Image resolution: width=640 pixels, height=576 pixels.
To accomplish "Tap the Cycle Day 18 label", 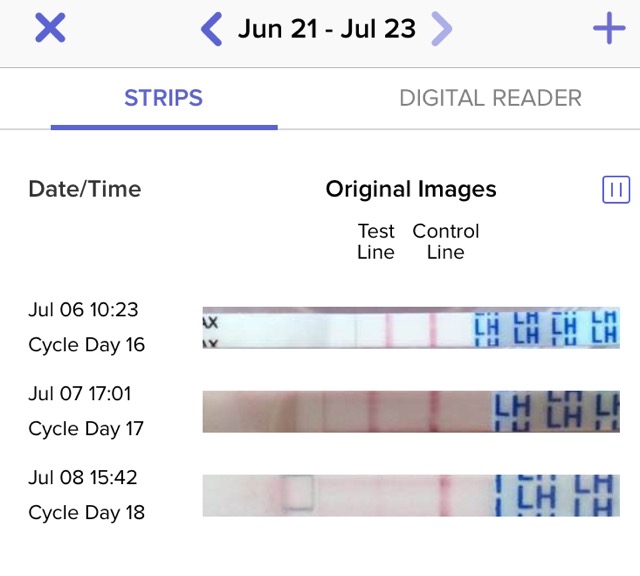I will [87, 513].
